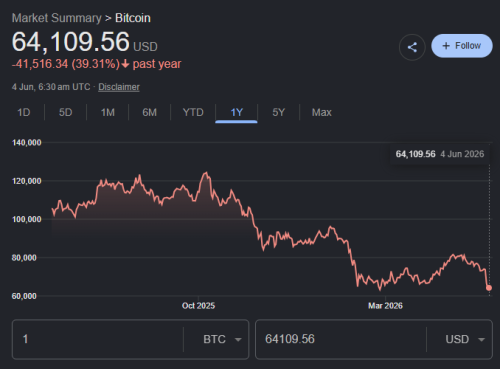Click the USD amount field showing 64109.56
Screen dimensions: 500x369
click(341, 339)
